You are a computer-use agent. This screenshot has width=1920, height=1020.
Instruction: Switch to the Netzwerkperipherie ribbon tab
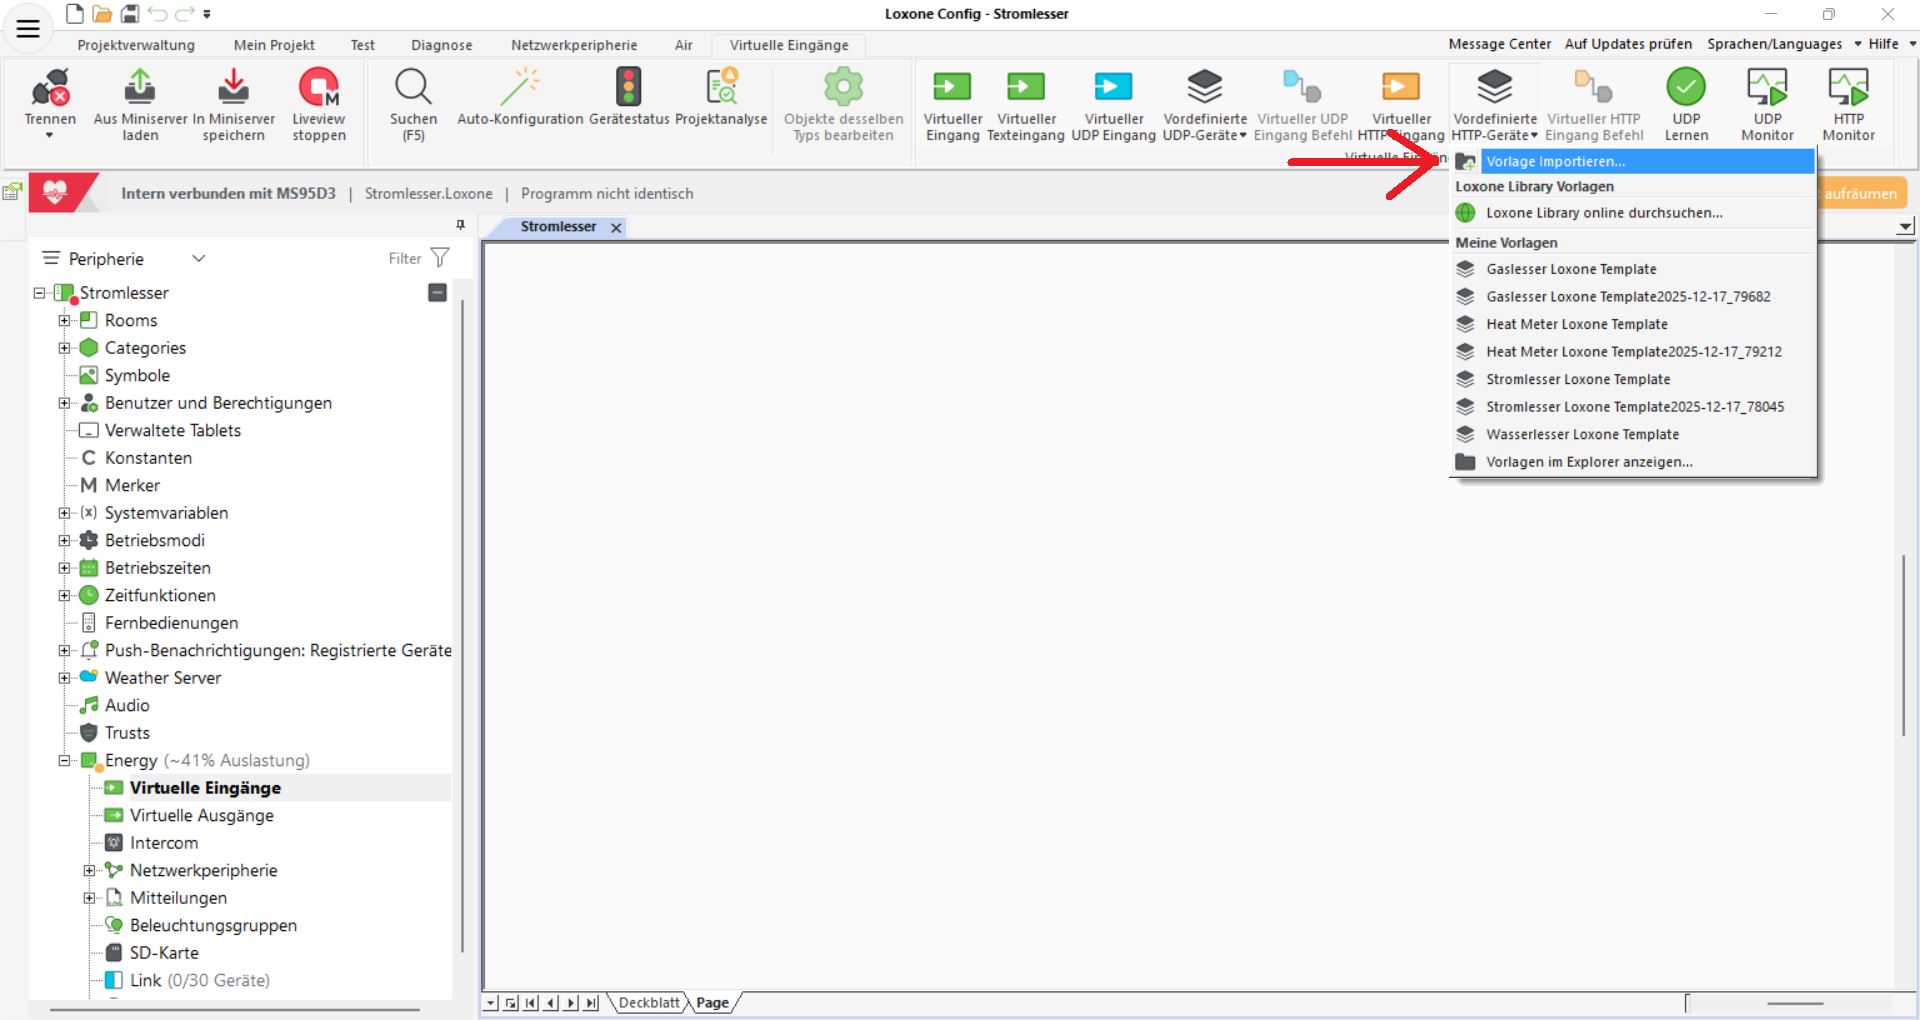pyautogui.click(x=574, y=45)
